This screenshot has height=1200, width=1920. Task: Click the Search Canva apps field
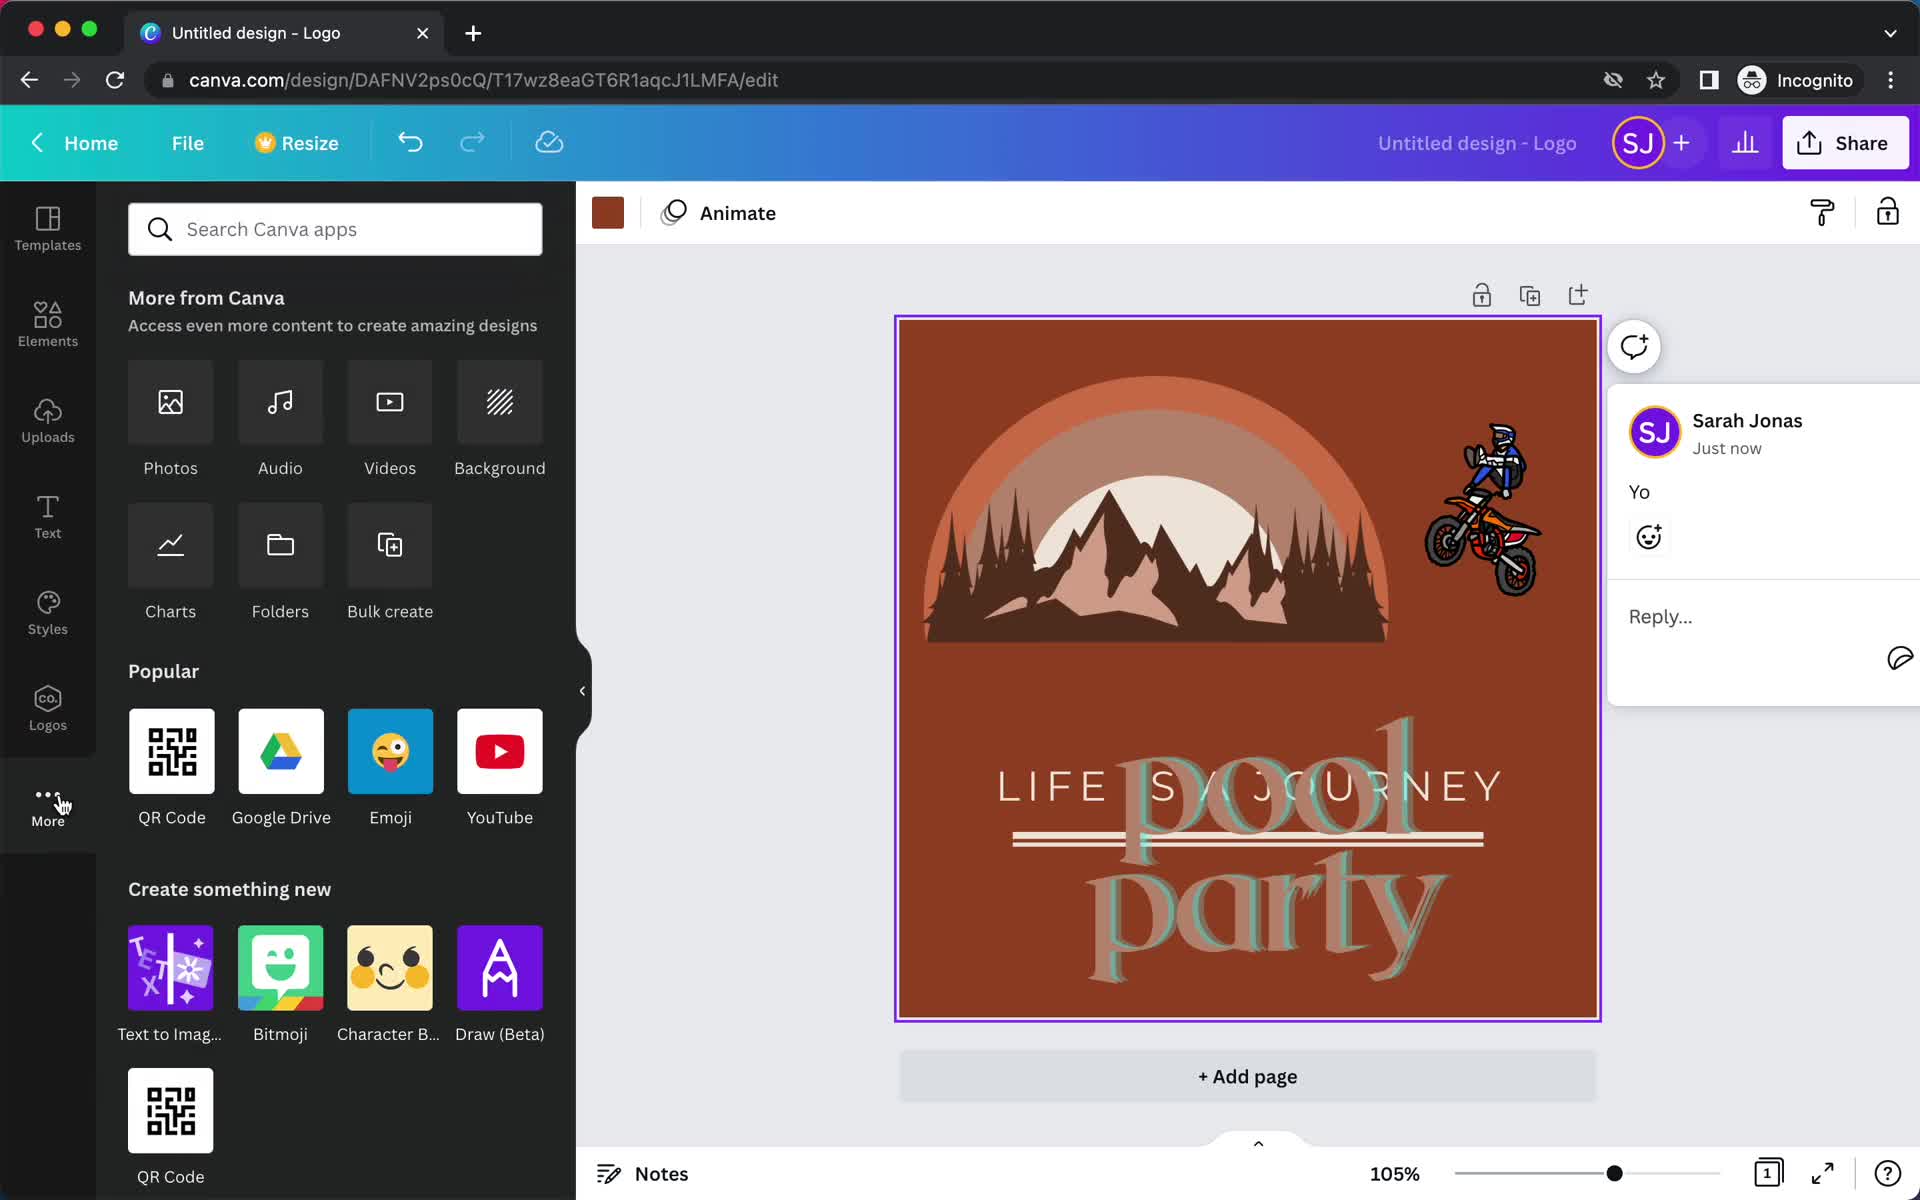coord(335,229)
